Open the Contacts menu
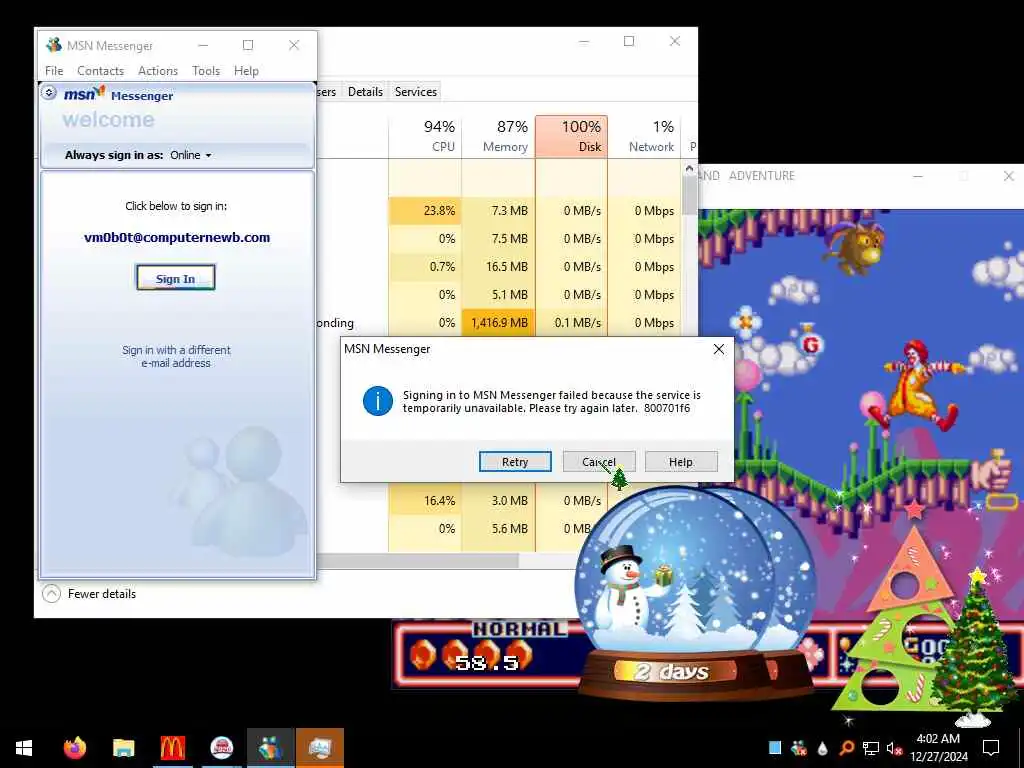 [x=101, y=71]
